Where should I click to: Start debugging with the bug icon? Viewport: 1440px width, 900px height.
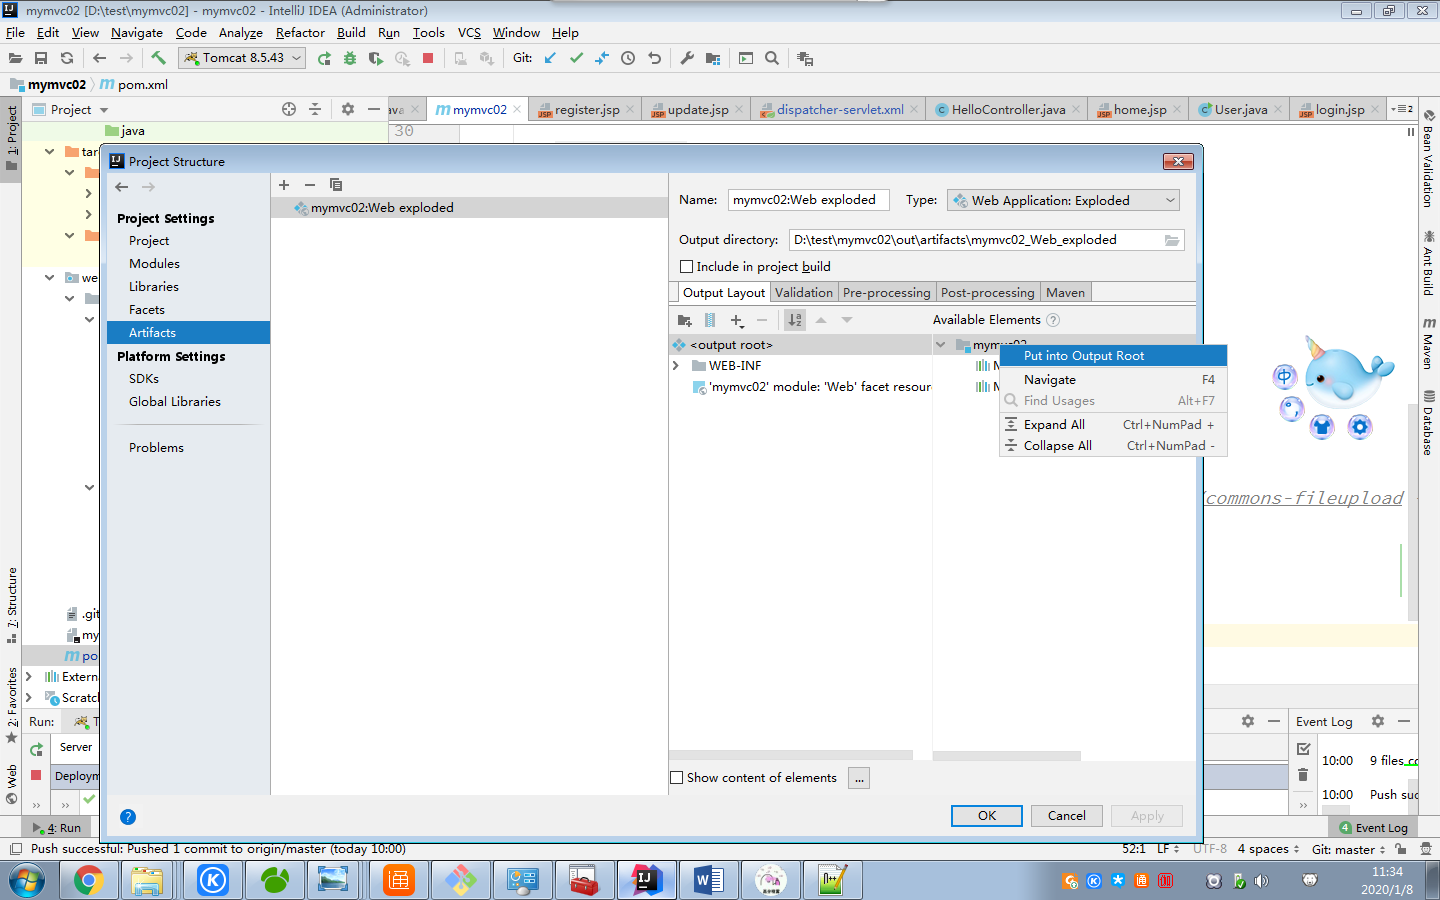click(350, 58)
